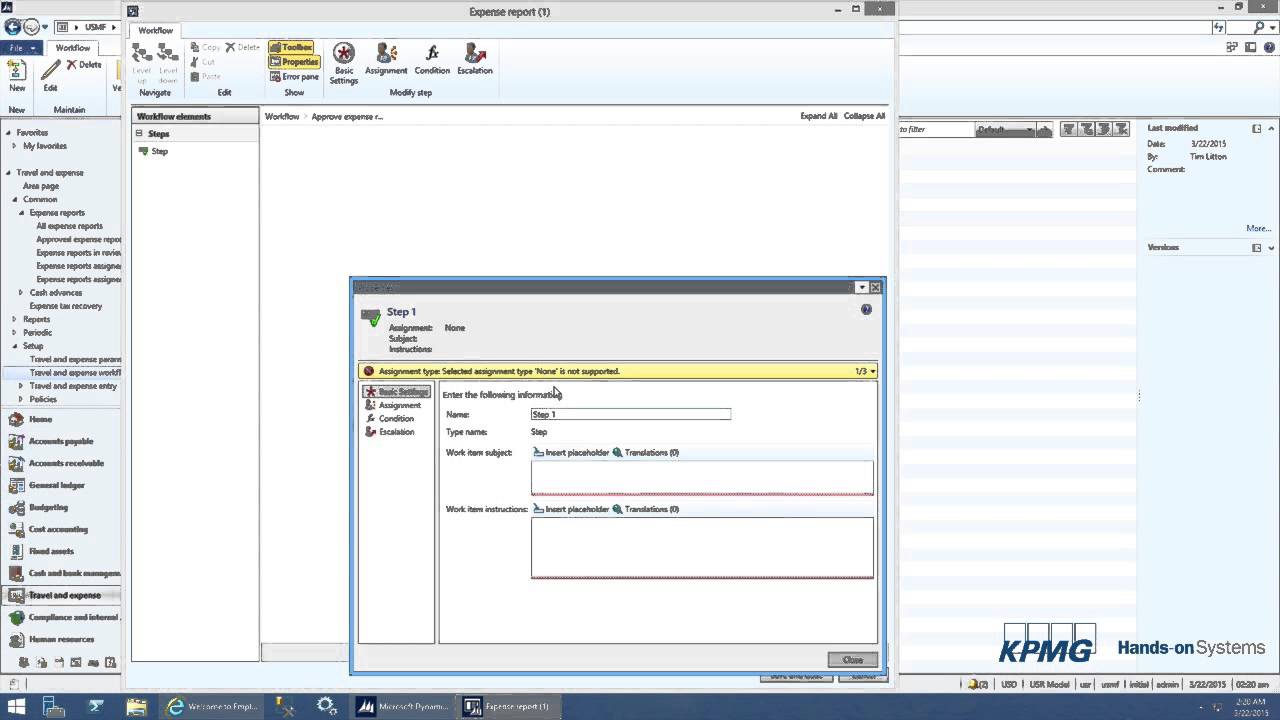
Task: Toggle the Properties pane
Action: (293, 62)
